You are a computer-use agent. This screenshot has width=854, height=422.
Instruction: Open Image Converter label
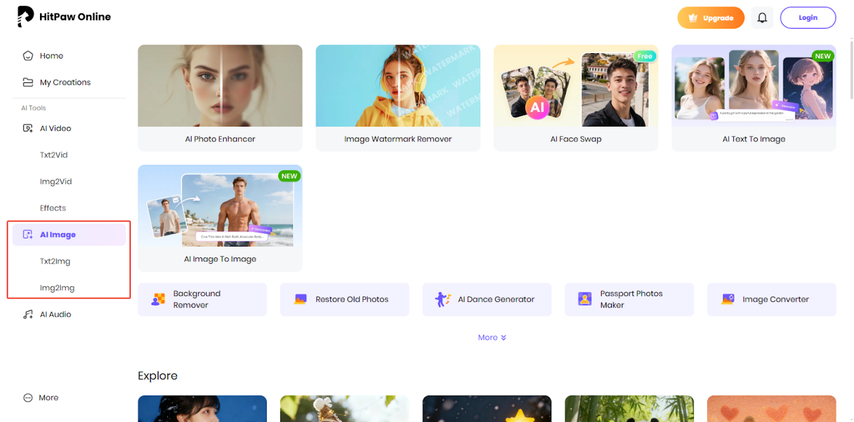pos(776,299)
